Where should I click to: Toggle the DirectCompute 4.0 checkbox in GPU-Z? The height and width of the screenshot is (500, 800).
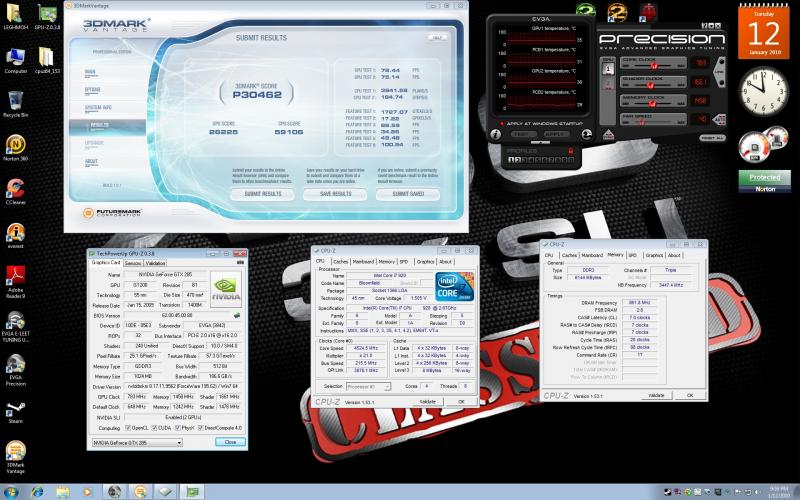201,428
